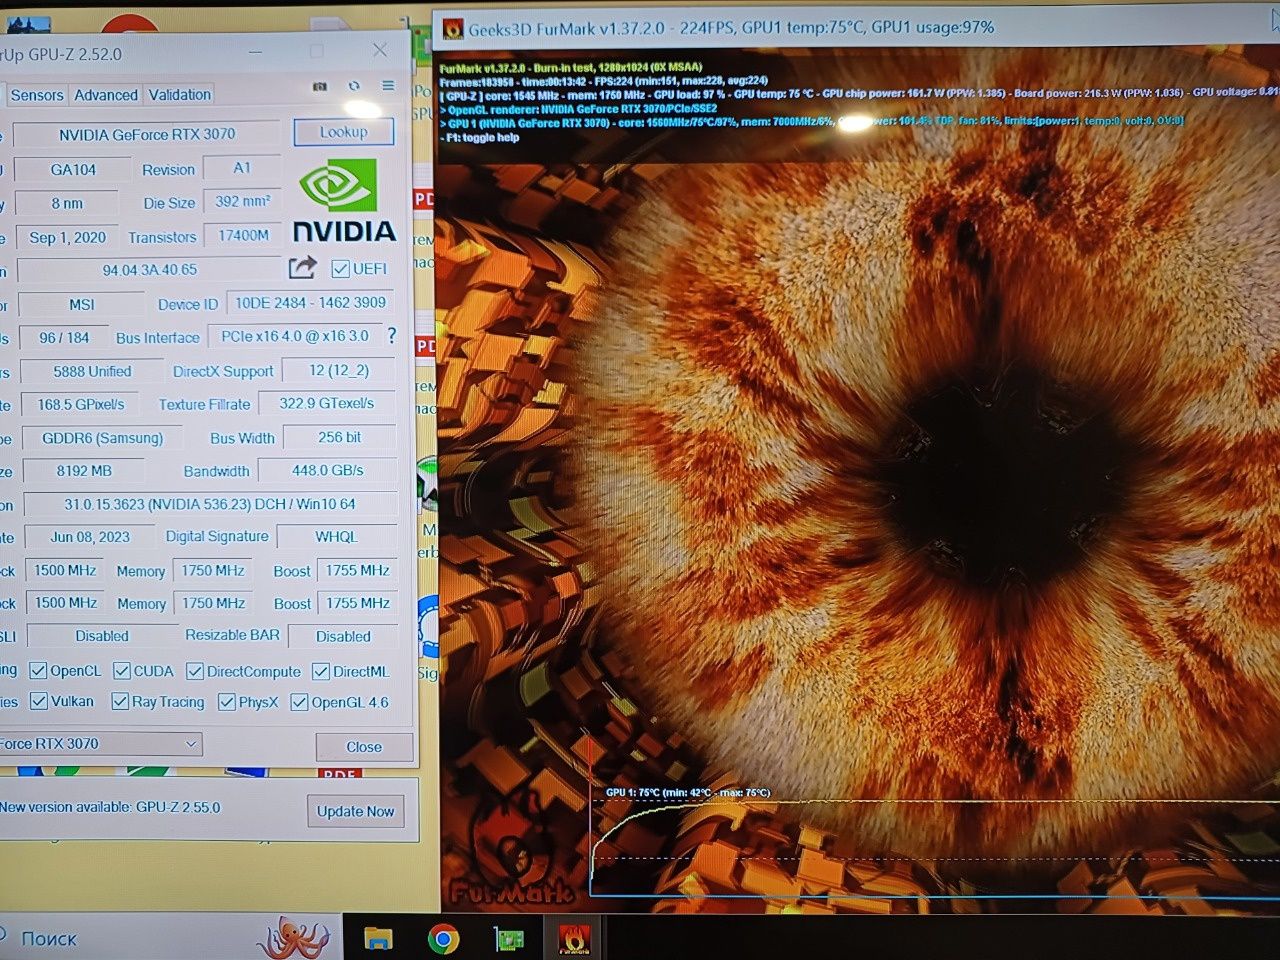This screenshot has height=960, width=1280.
Task: Toggle the OpenGL 4.6 checkbox
Action: coord(299,702)
